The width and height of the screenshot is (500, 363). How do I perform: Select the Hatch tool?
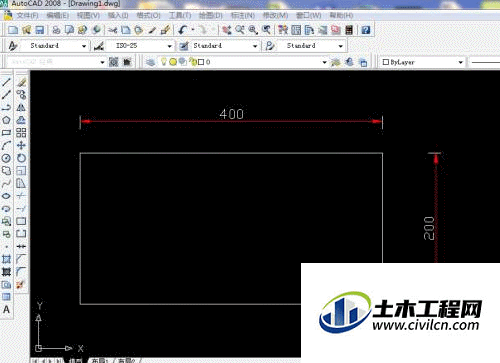6,259
